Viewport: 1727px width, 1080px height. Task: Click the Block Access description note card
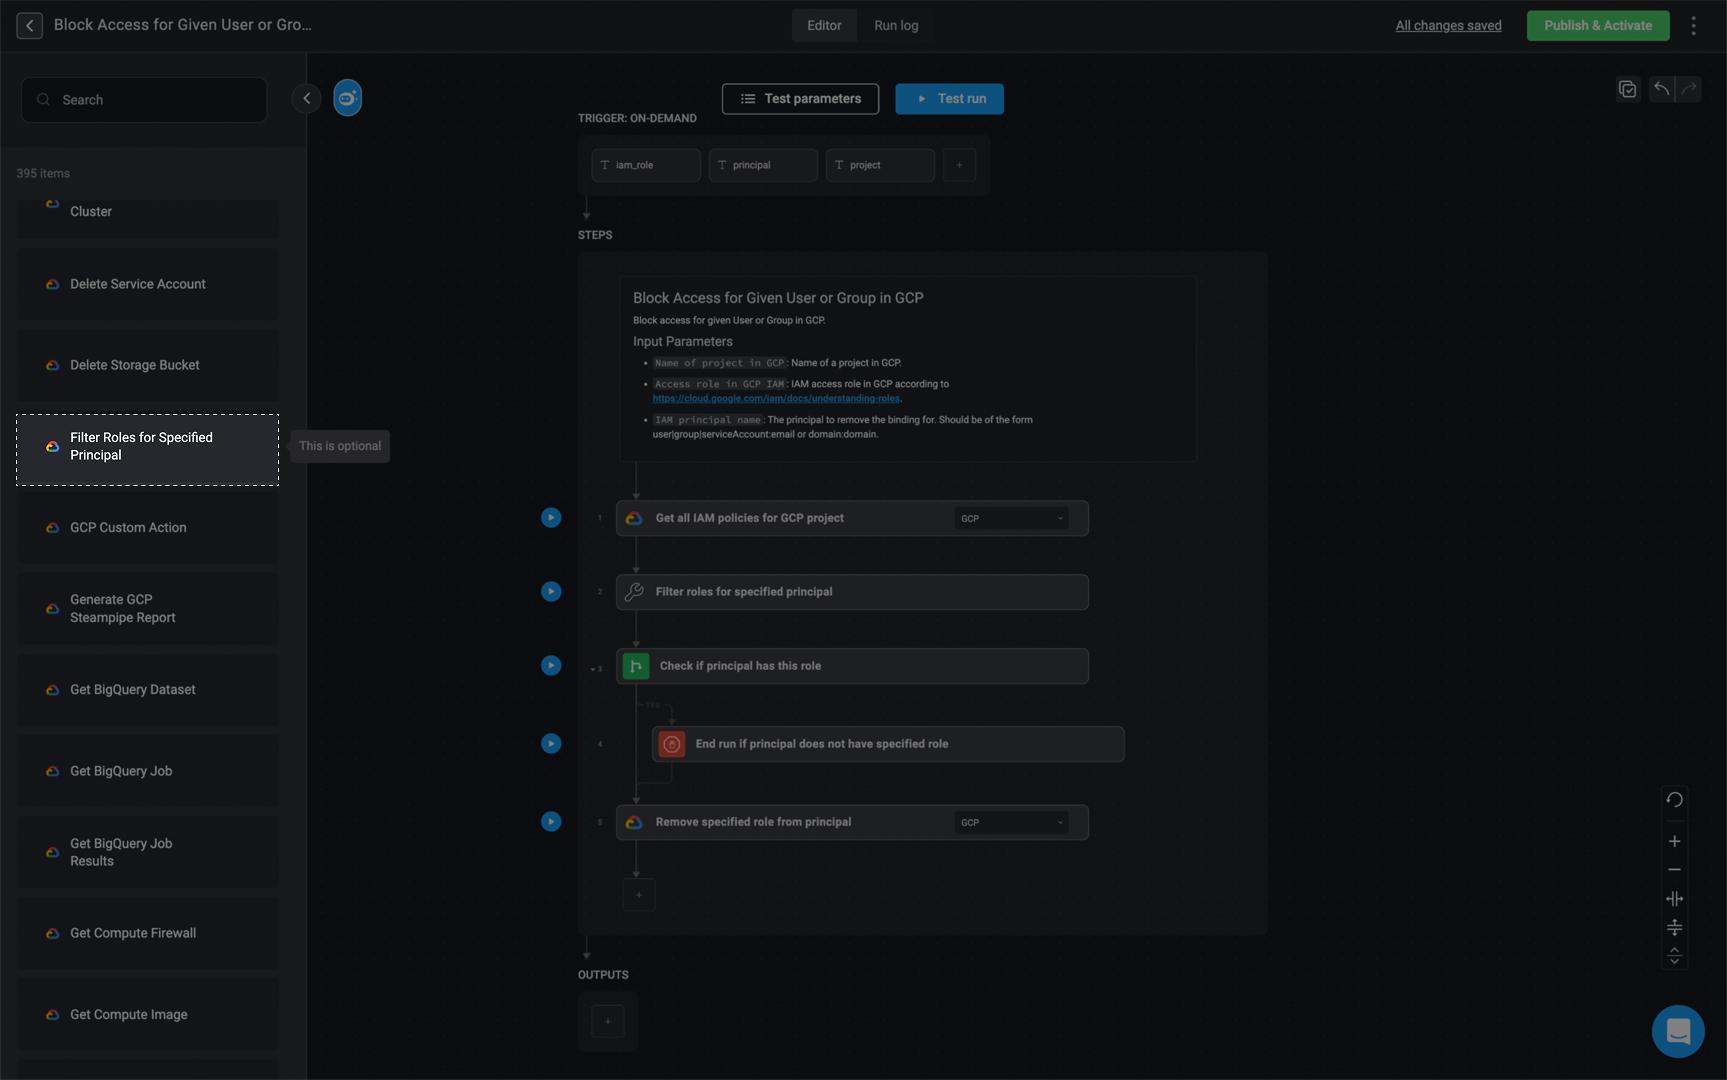[x=908, y=369]
